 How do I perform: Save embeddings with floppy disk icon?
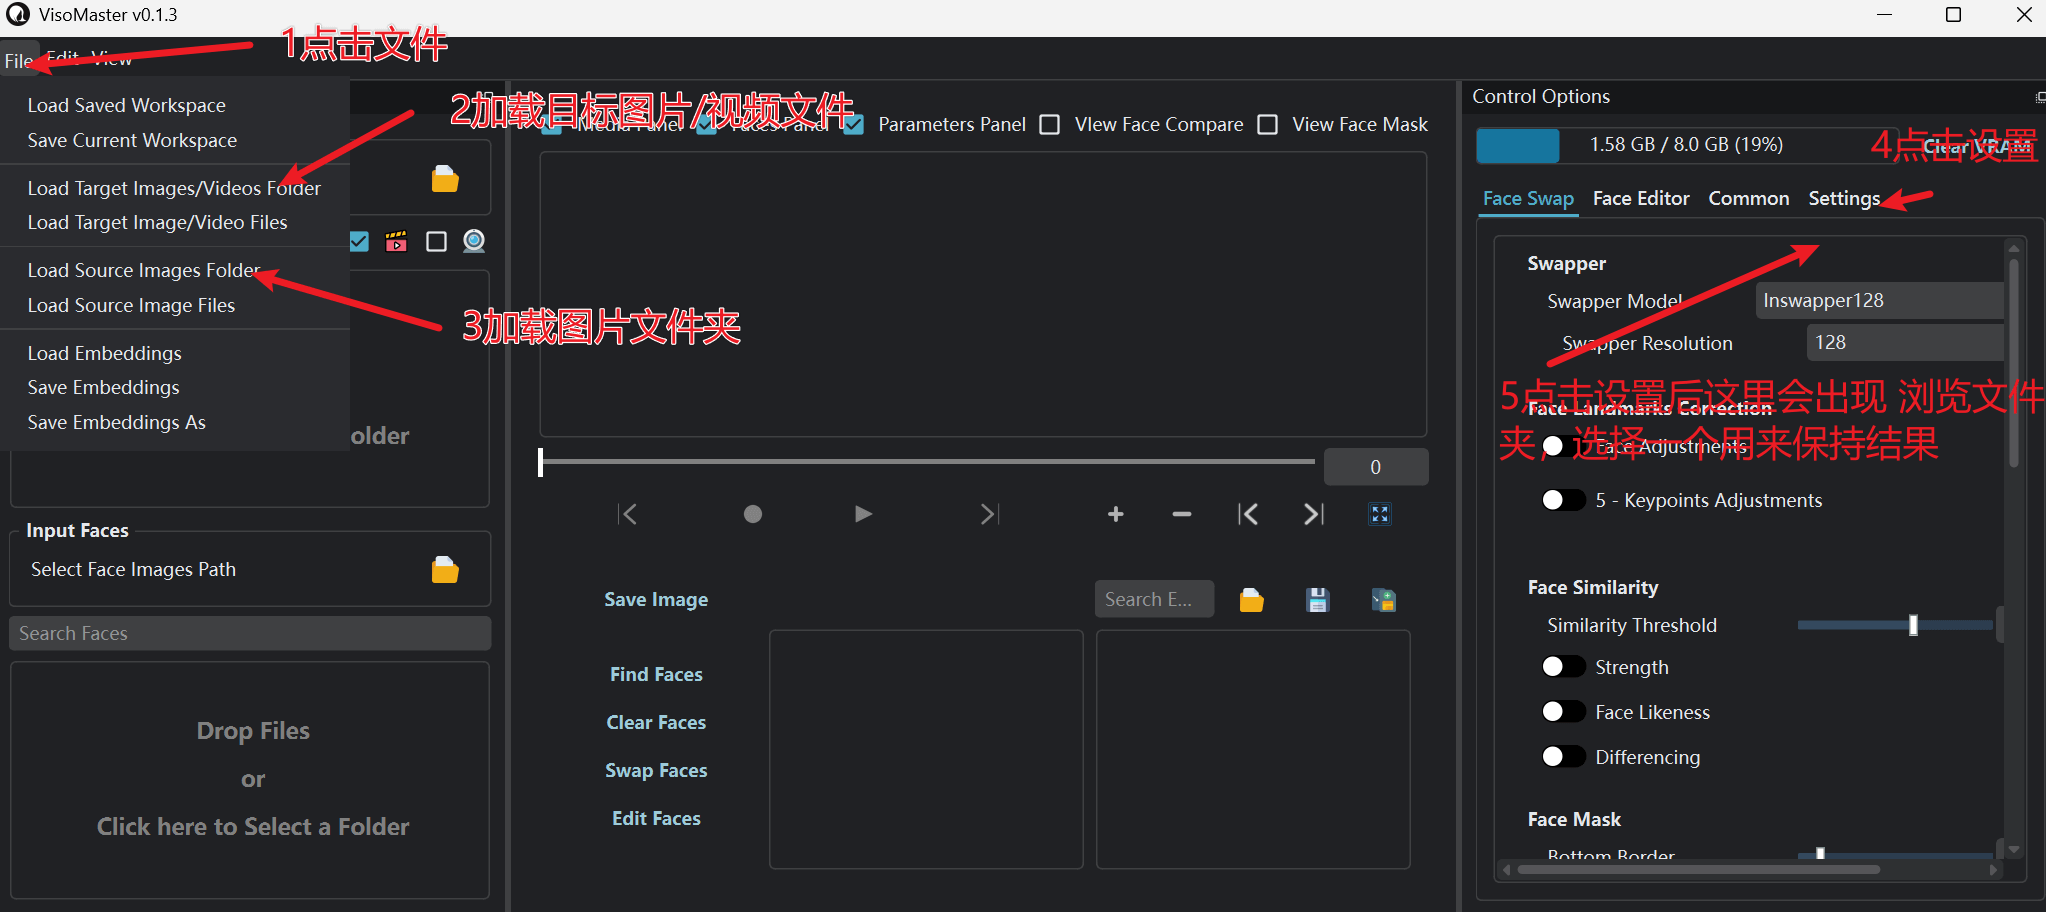point(1318,600)
